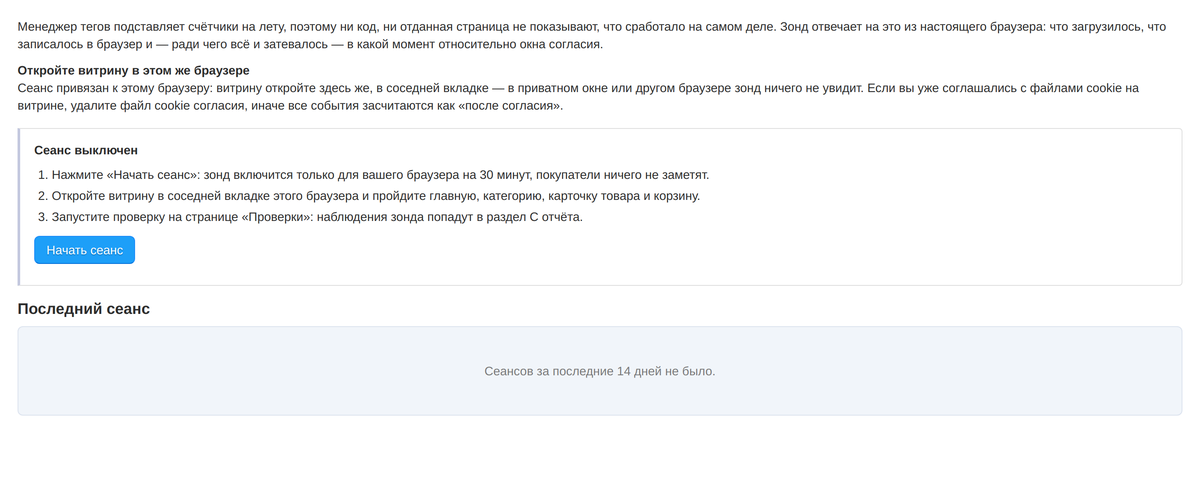Click the «Последний сеанс» heading
The image size is (1200, 477).
click(x=84, y=309)
